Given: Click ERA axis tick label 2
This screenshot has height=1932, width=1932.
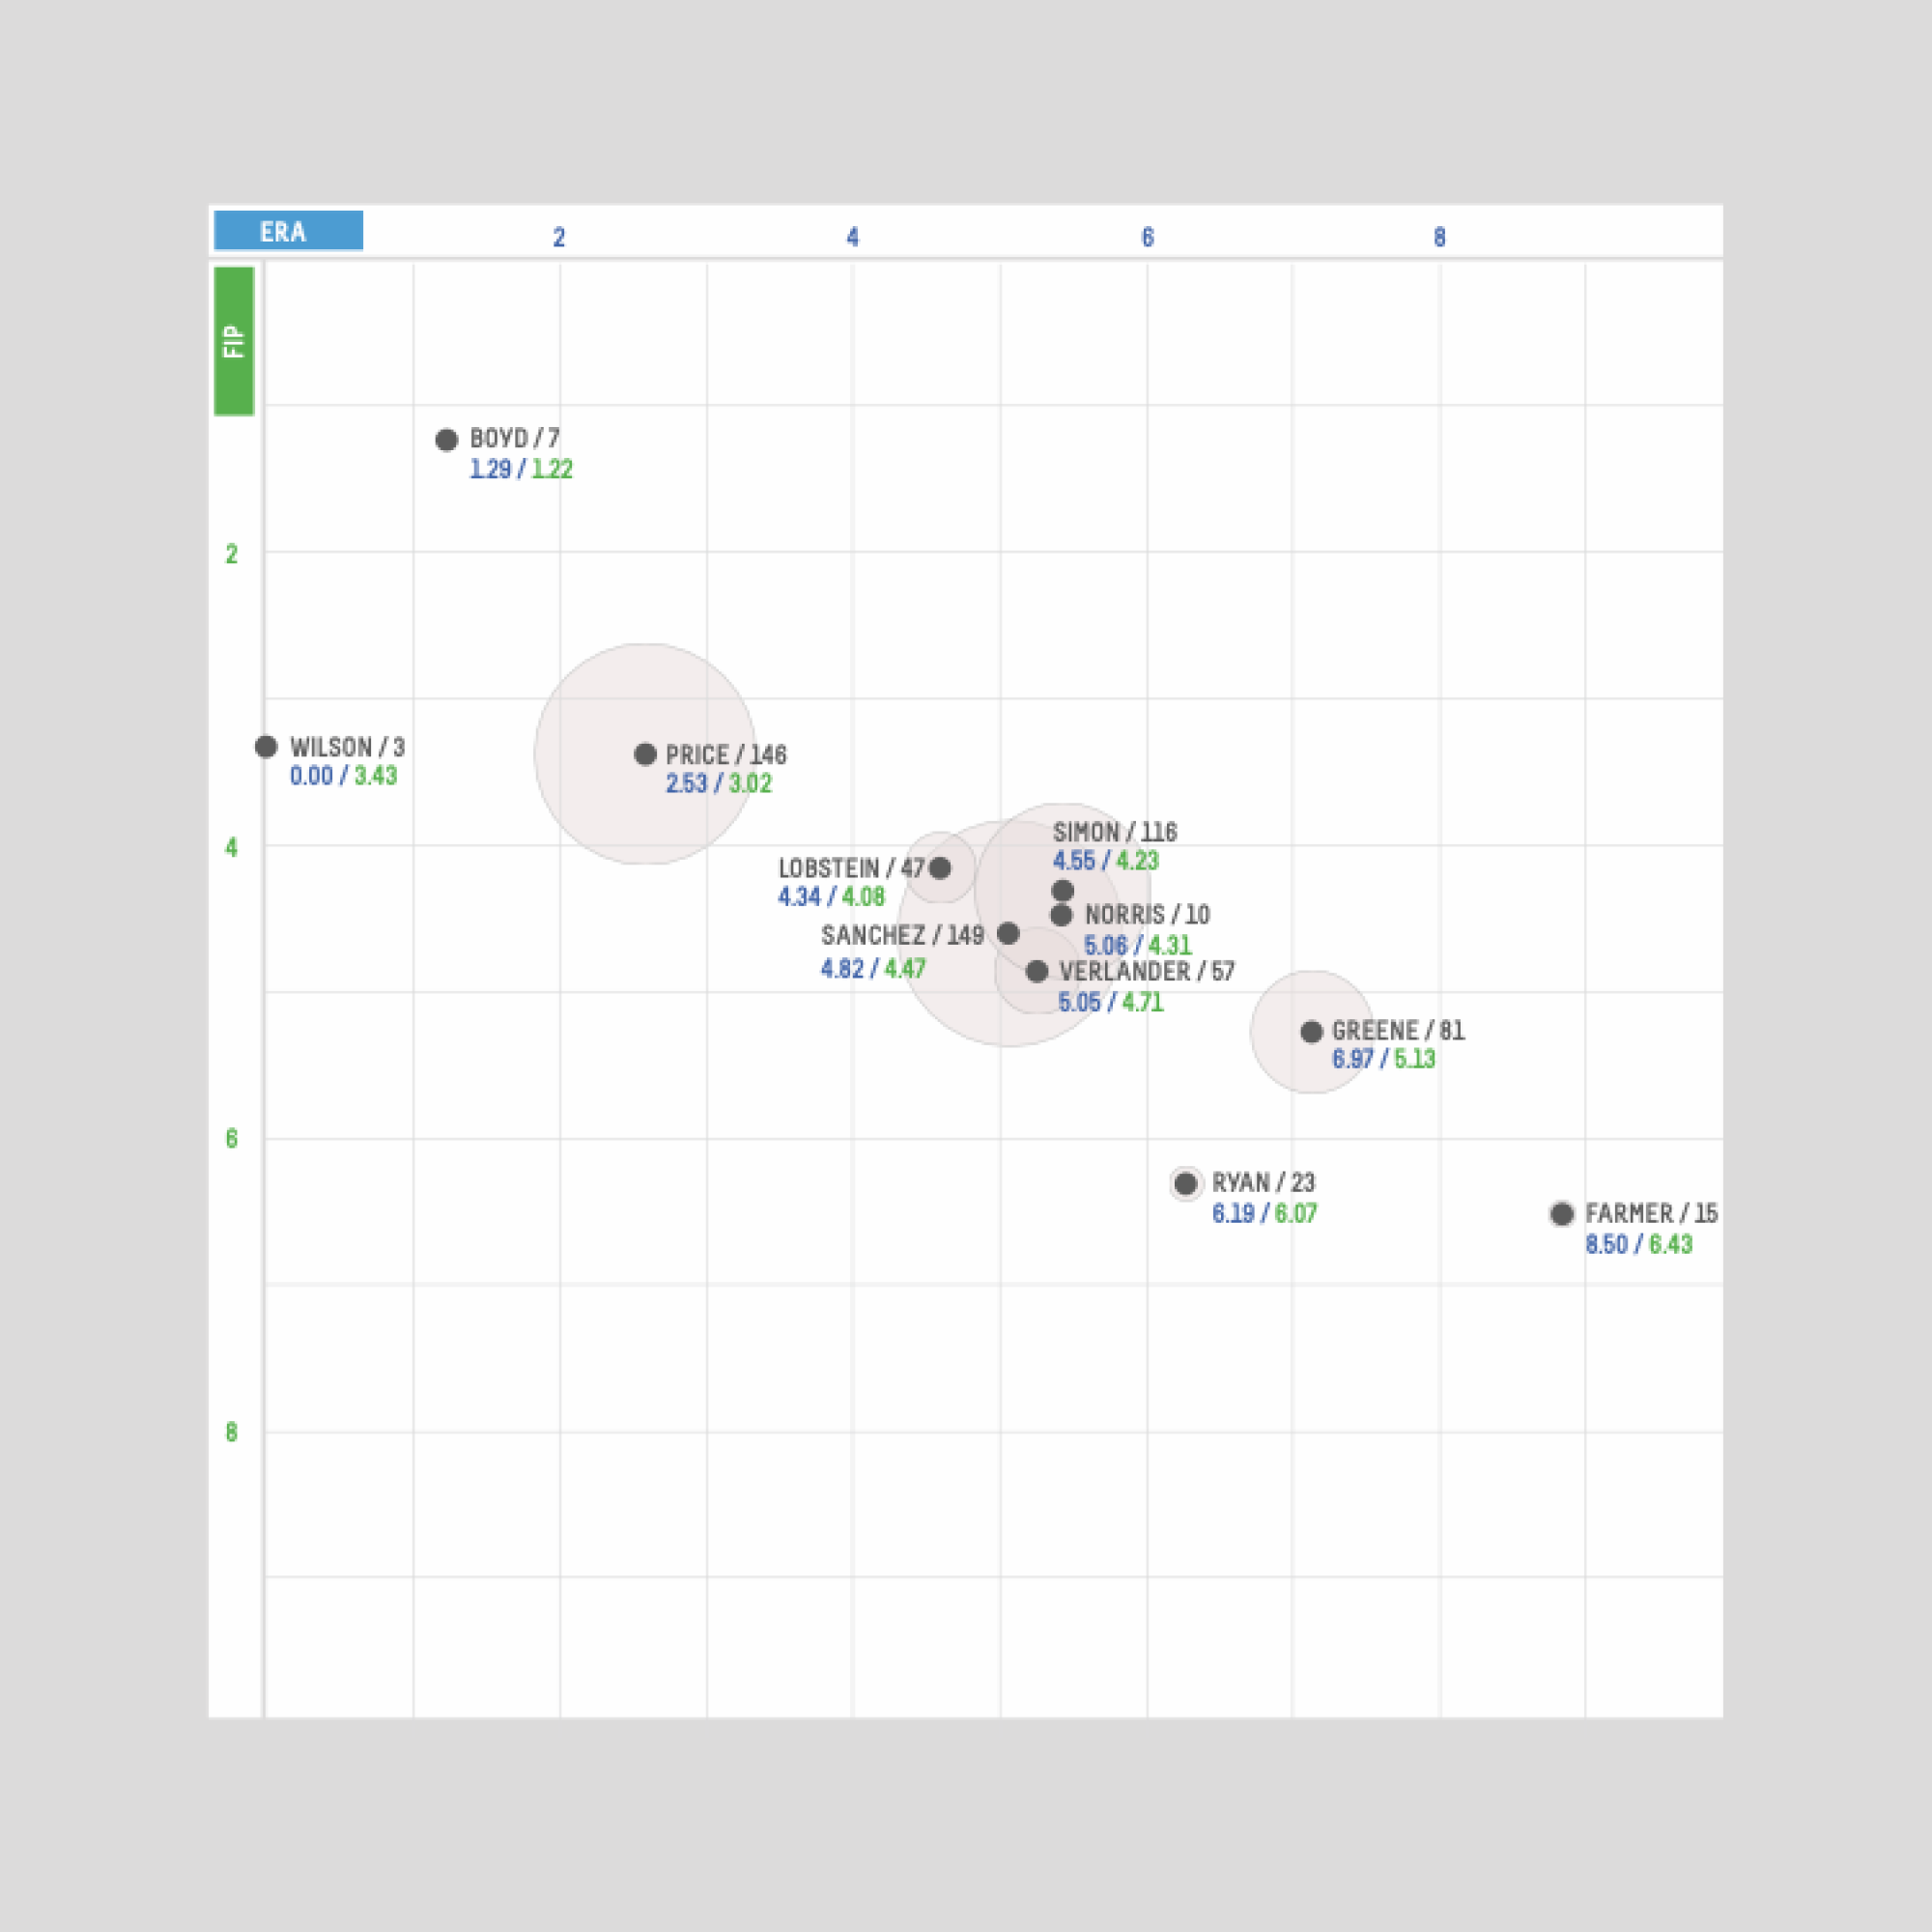Looking at the screenshot, I should pyautogui.click(x=559, y=238).
